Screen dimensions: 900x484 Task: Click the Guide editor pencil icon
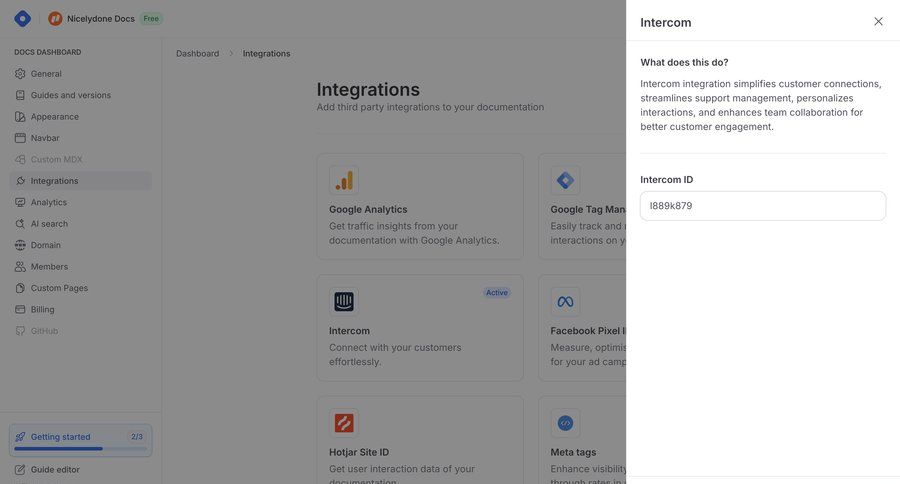[20, 470]
